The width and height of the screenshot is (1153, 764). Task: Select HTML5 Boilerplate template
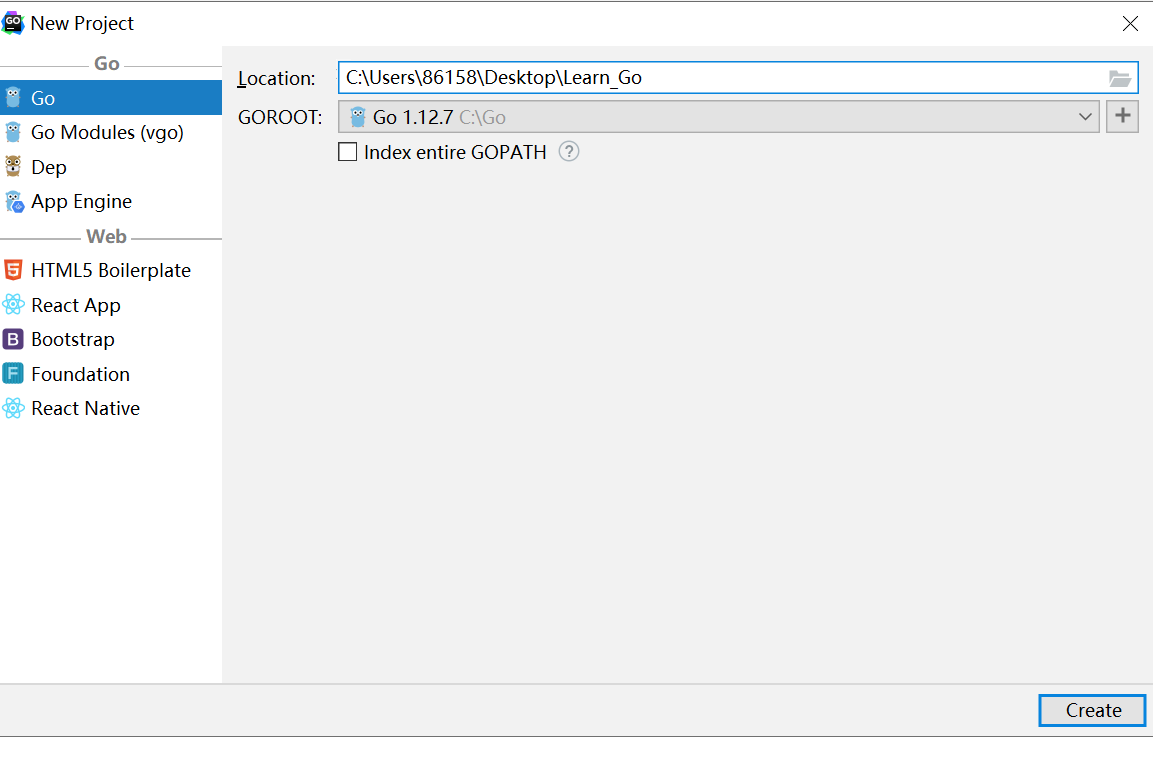pyautogui.click(x=110, y=271)
